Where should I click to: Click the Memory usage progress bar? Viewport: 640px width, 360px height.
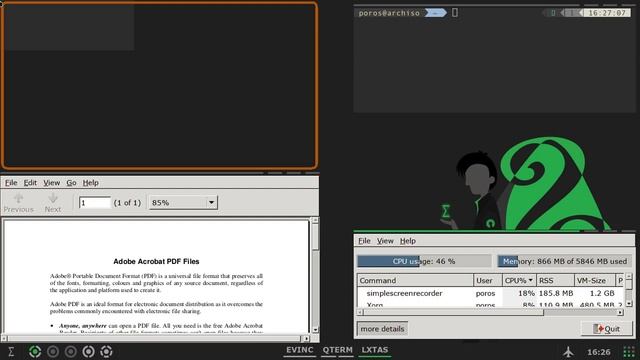click(x=565, y=261)
